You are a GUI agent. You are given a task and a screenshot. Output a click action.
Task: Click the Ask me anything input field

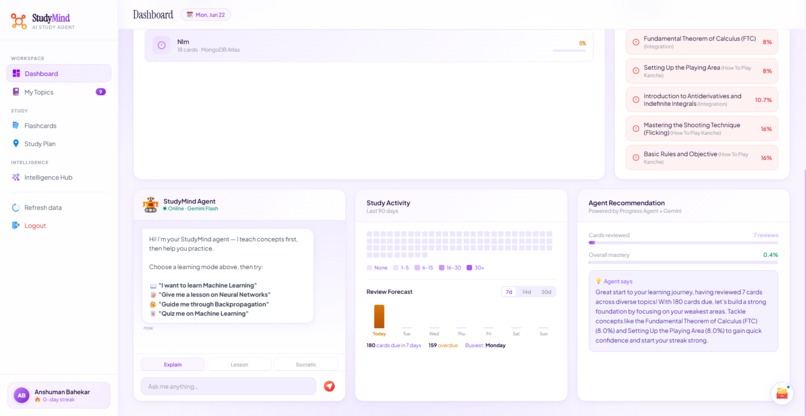pos(228,386)
